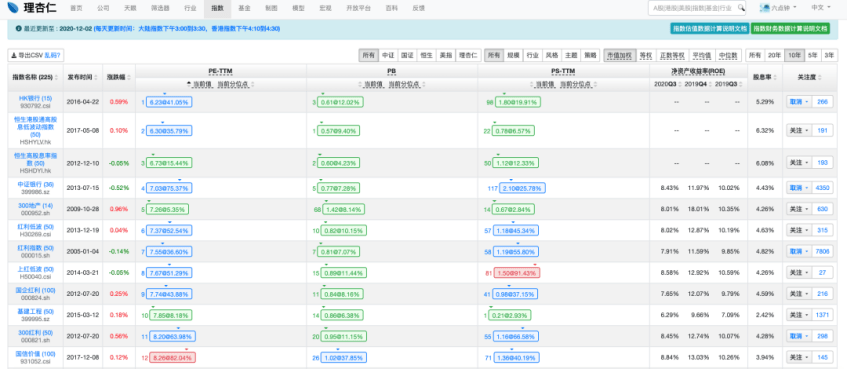Open 关注 dropdown in 基建工程 row
Image resolution: width=847 pixels, height=369 pixels.
[799, 314]
